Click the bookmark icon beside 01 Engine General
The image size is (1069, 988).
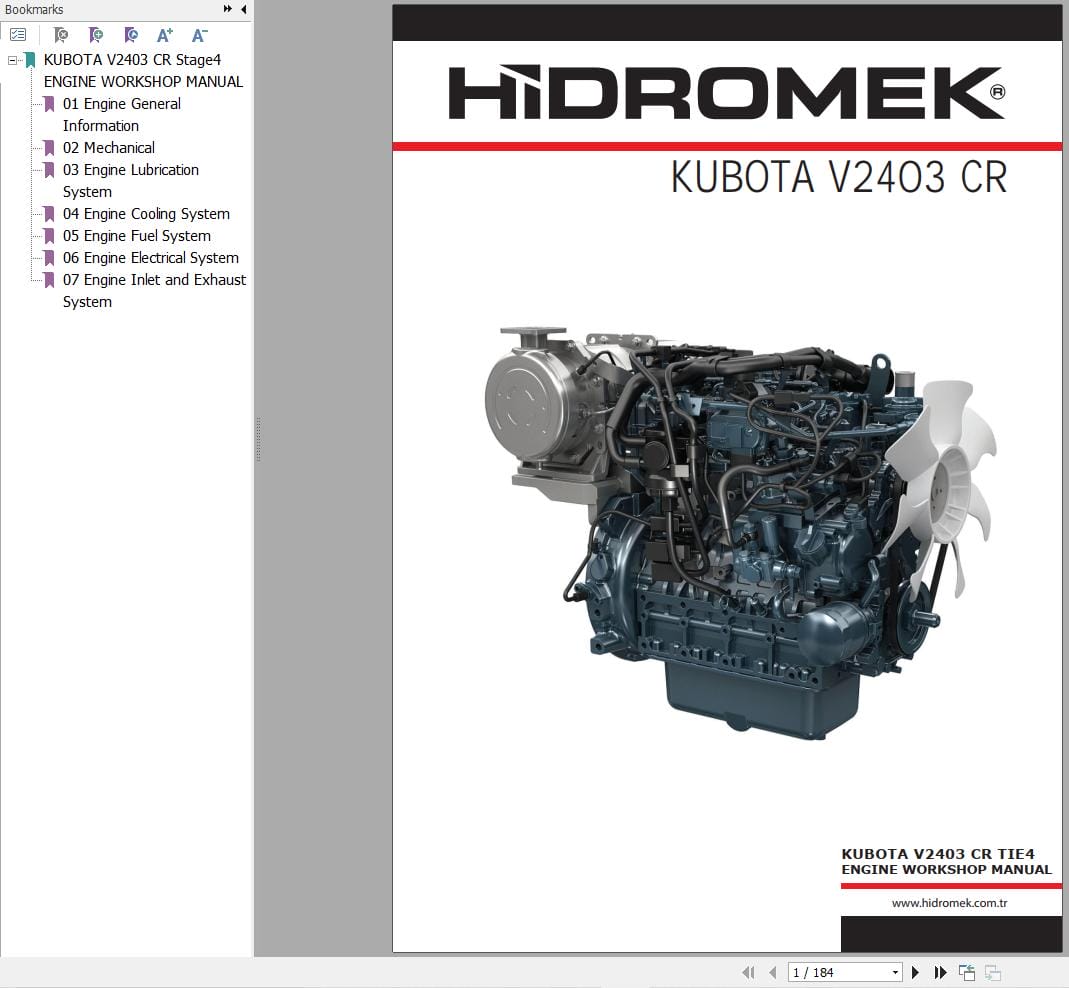pos(49,104)
